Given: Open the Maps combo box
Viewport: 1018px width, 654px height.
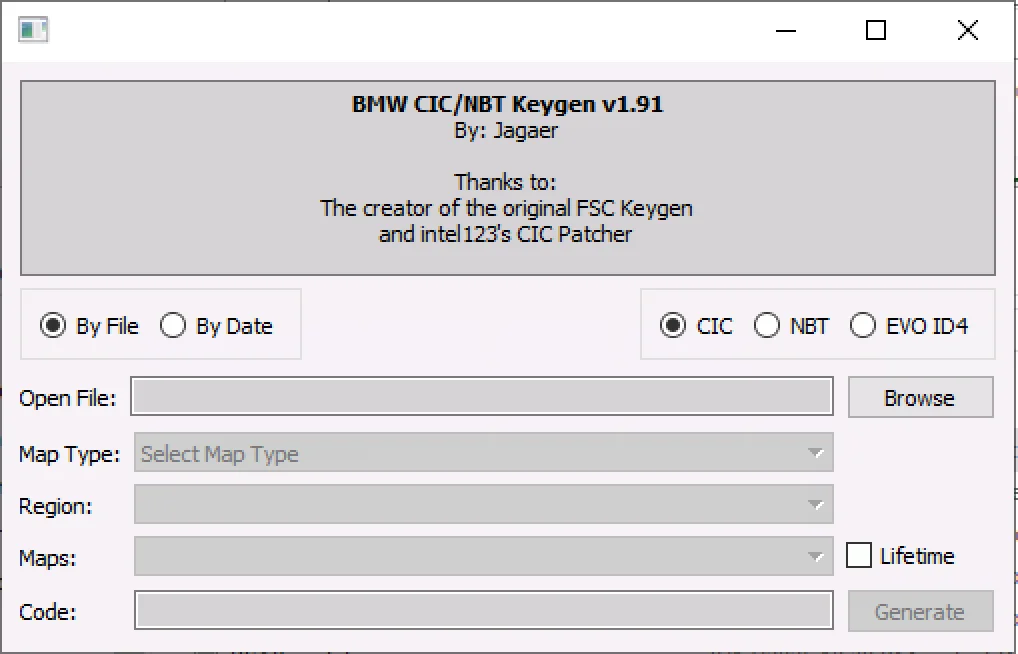Looking at the screenshot, I should pos(483,557).
